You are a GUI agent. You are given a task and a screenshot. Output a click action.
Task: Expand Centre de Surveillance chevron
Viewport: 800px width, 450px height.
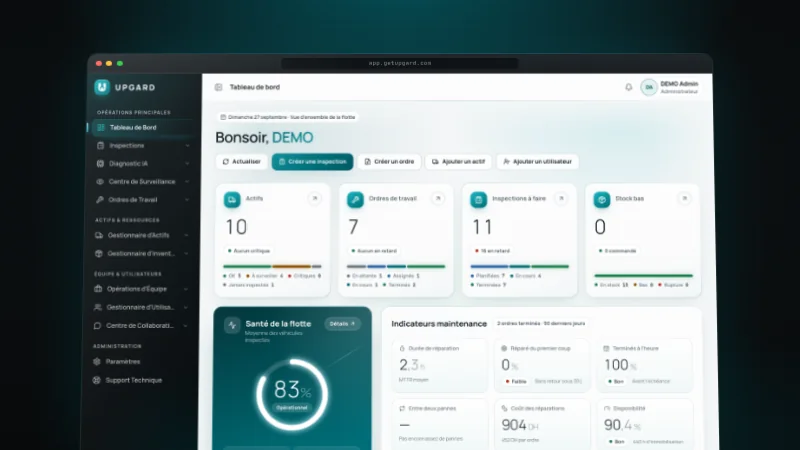(187, 182)
